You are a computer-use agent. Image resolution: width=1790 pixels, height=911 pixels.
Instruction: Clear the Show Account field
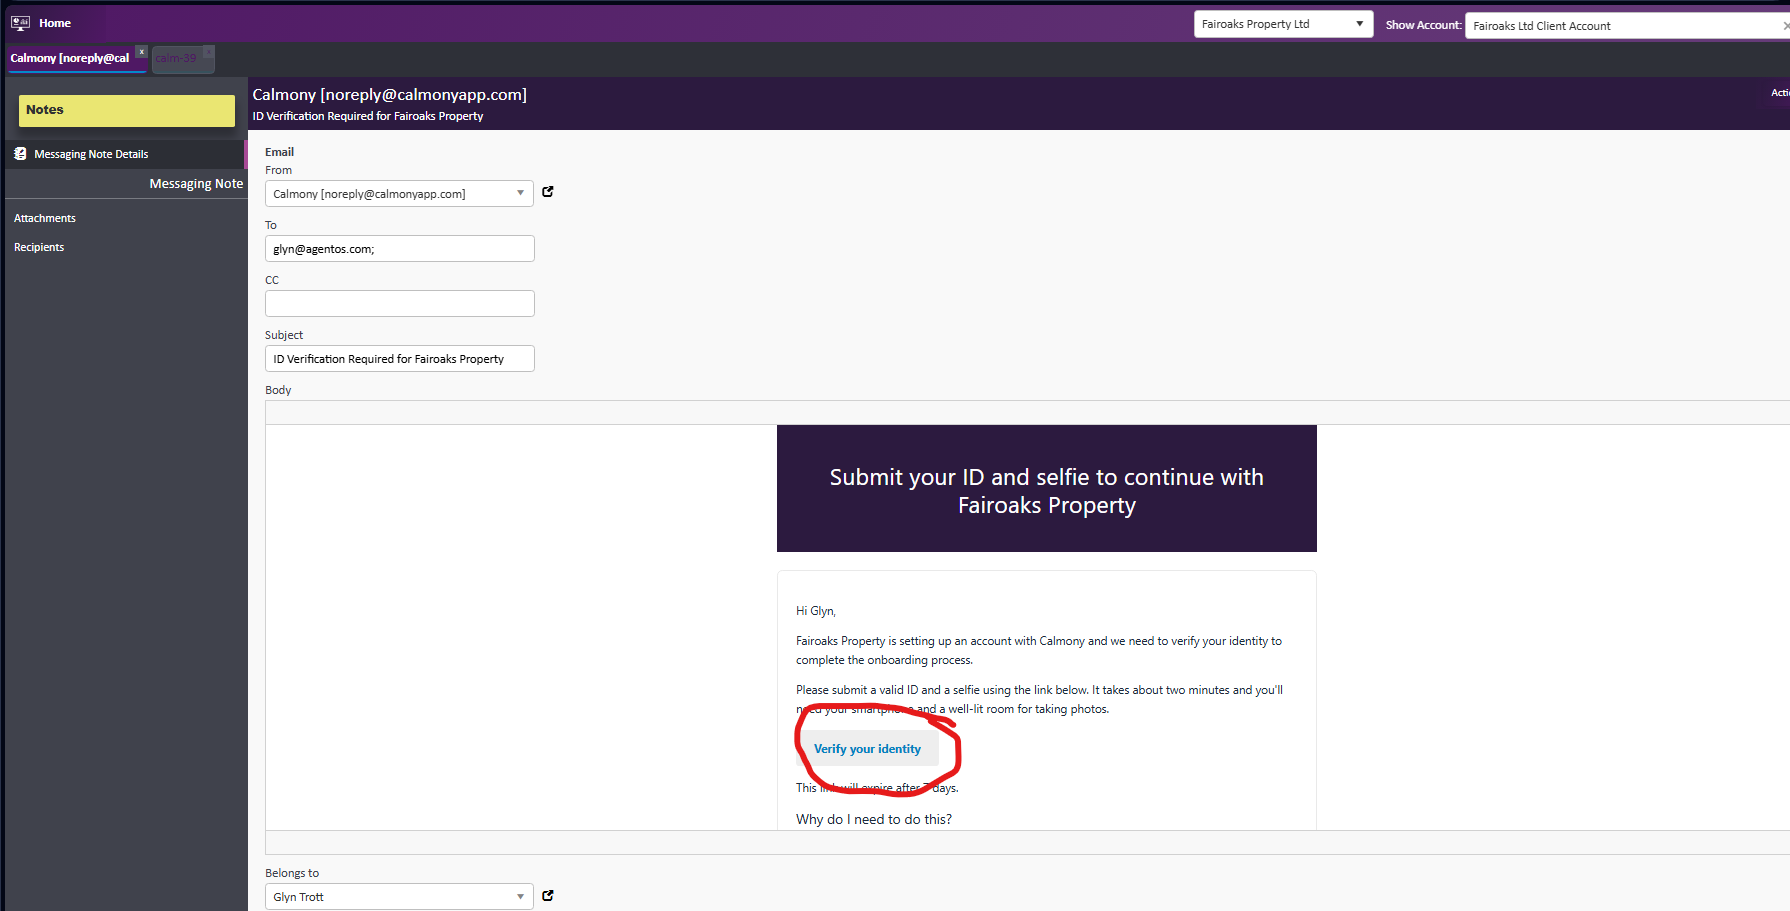1785,26
